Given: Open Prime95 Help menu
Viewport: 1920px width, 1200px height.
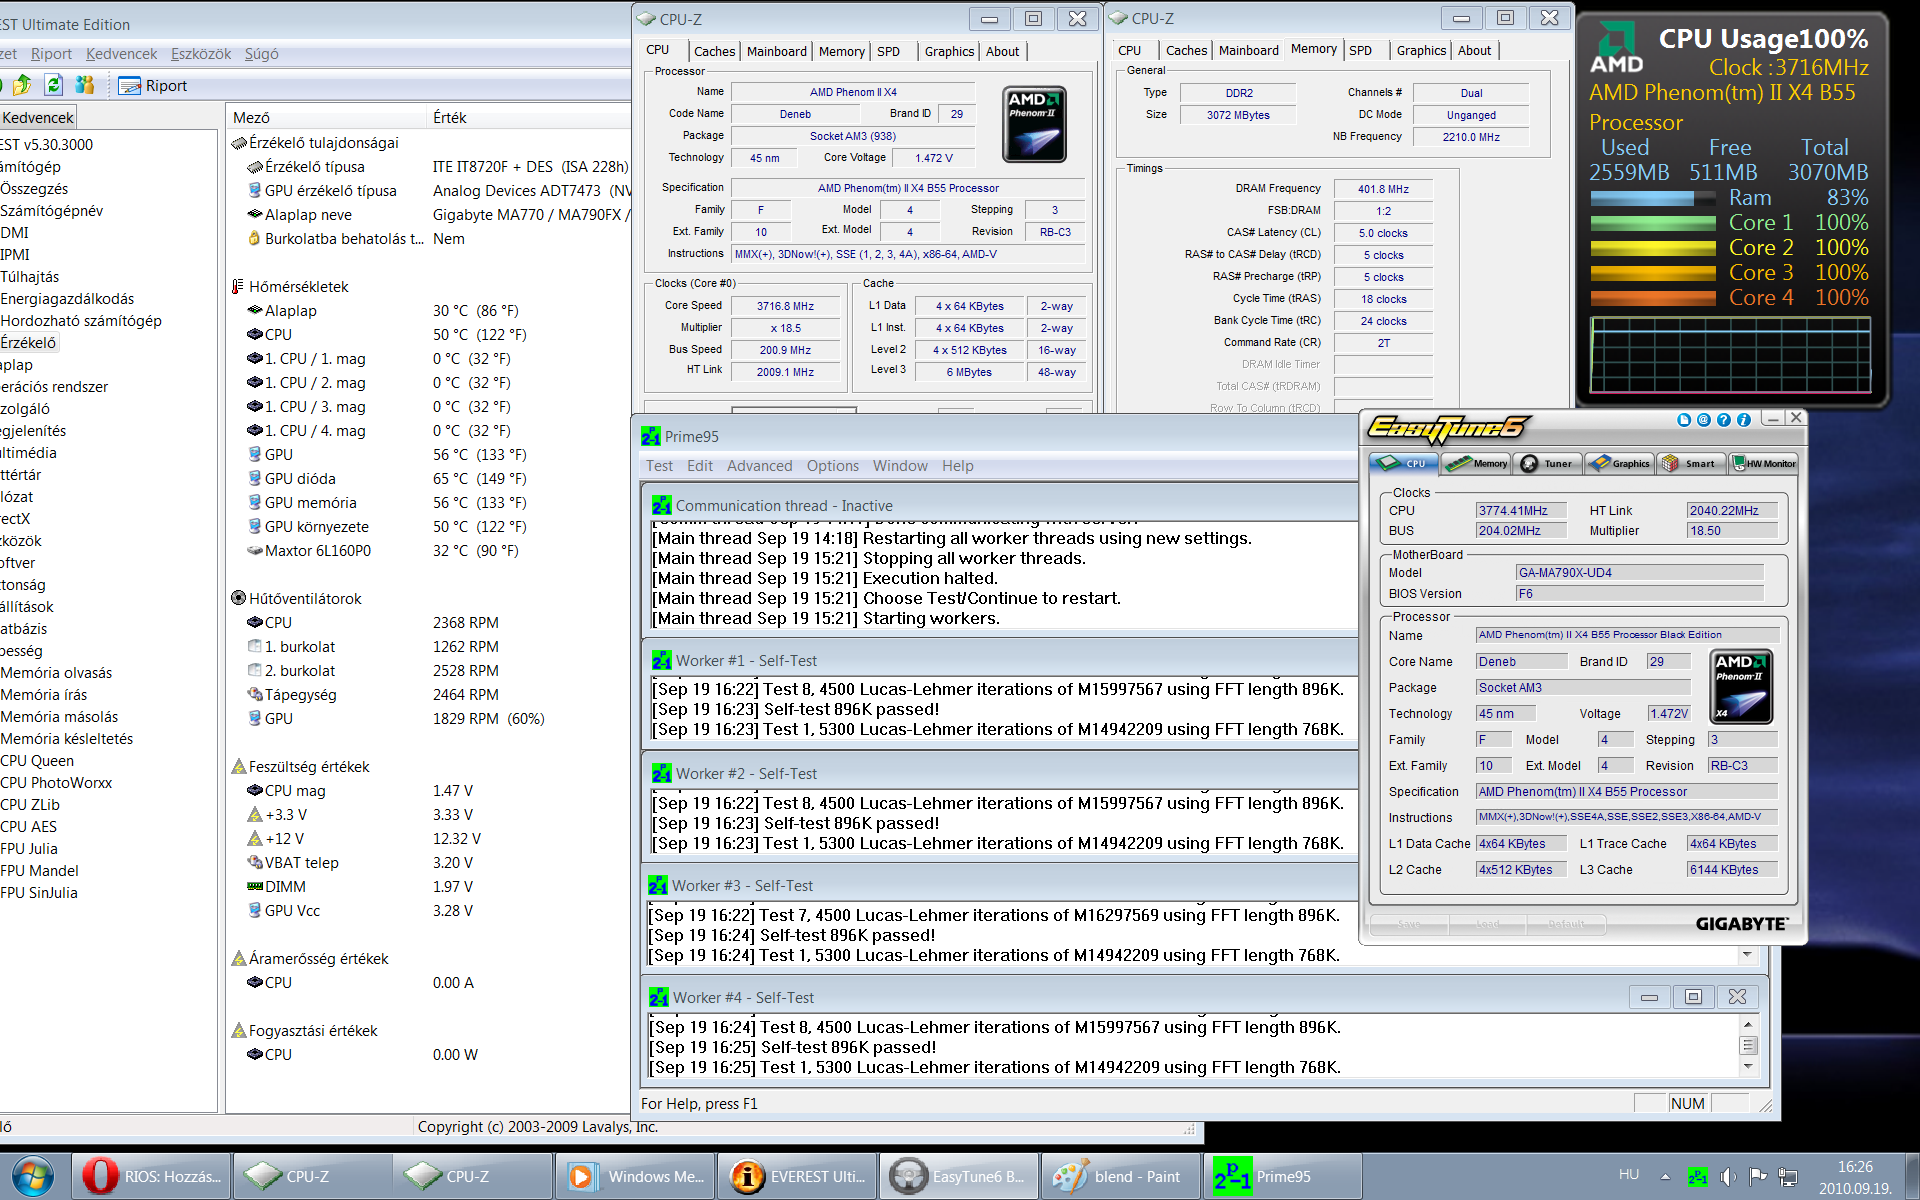Looking at the screenshot, I should [x=957, y=466].
